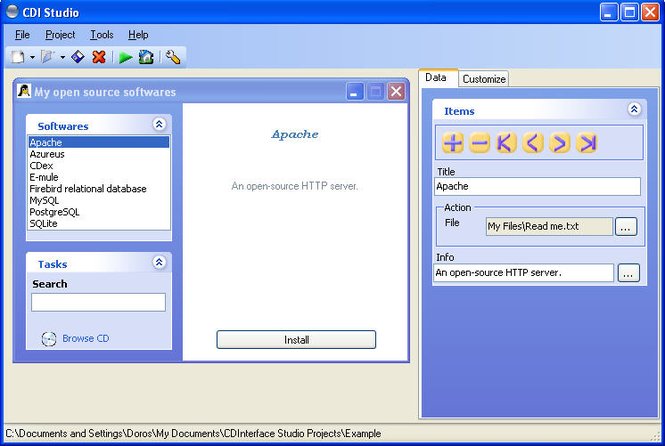Collapse the Tasks panel
This screenshot has height=446, width=665.
159,263
